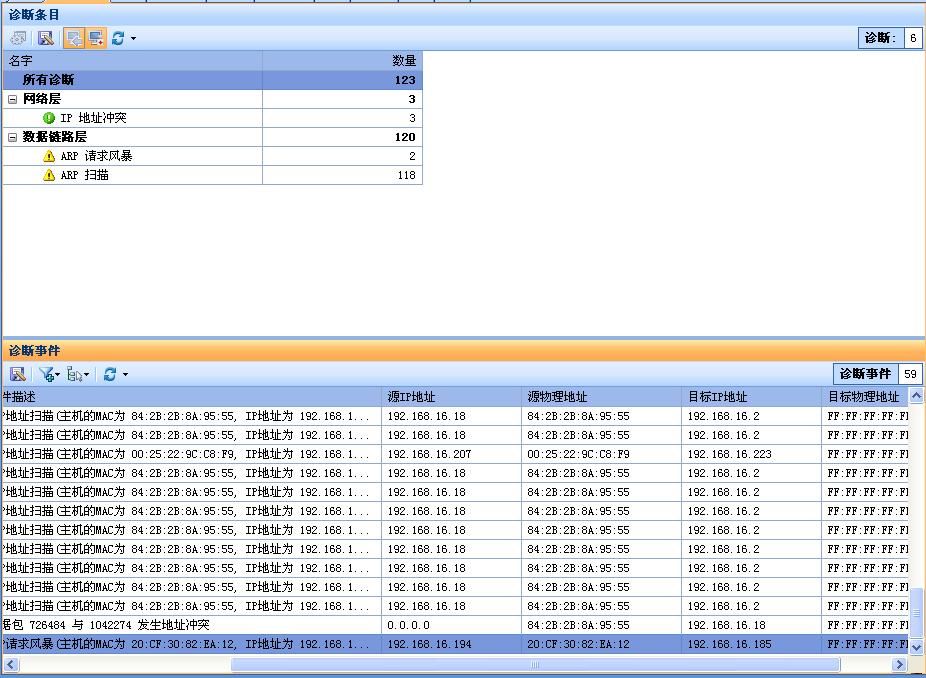Screen dimensions: 926x678
Task: Click the horizontal scrollbar left arrow
Action: coord(10,665)
